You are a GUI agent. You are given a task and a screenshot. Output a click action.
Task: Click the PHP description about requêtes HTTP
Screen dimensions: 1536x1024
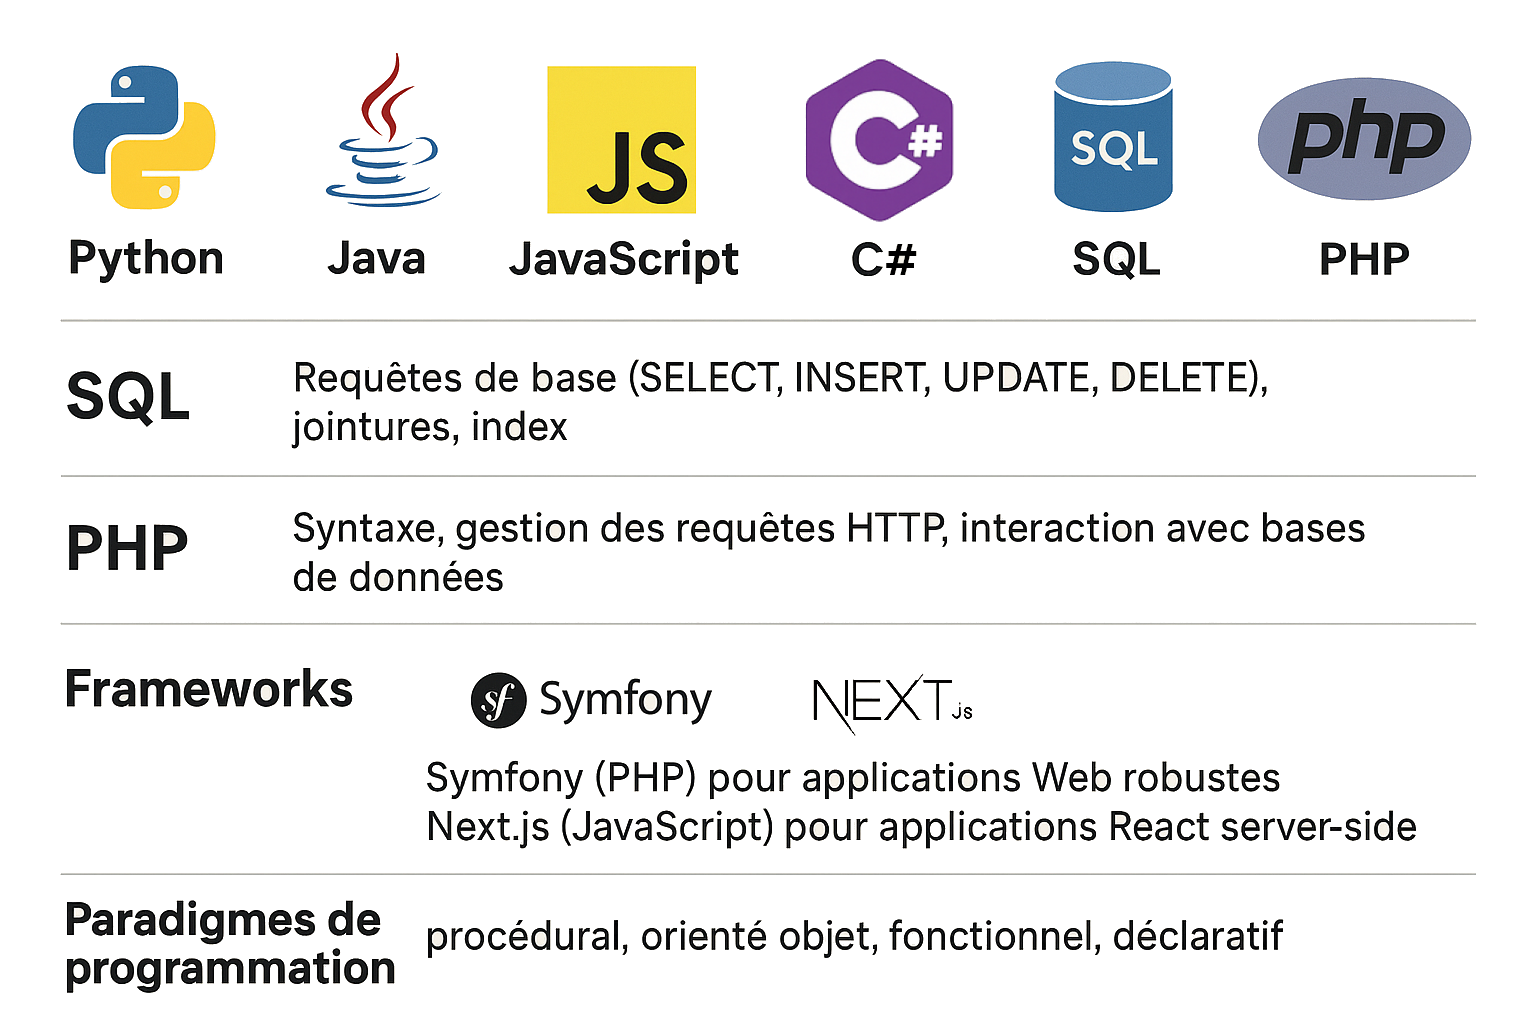[828, 552]
